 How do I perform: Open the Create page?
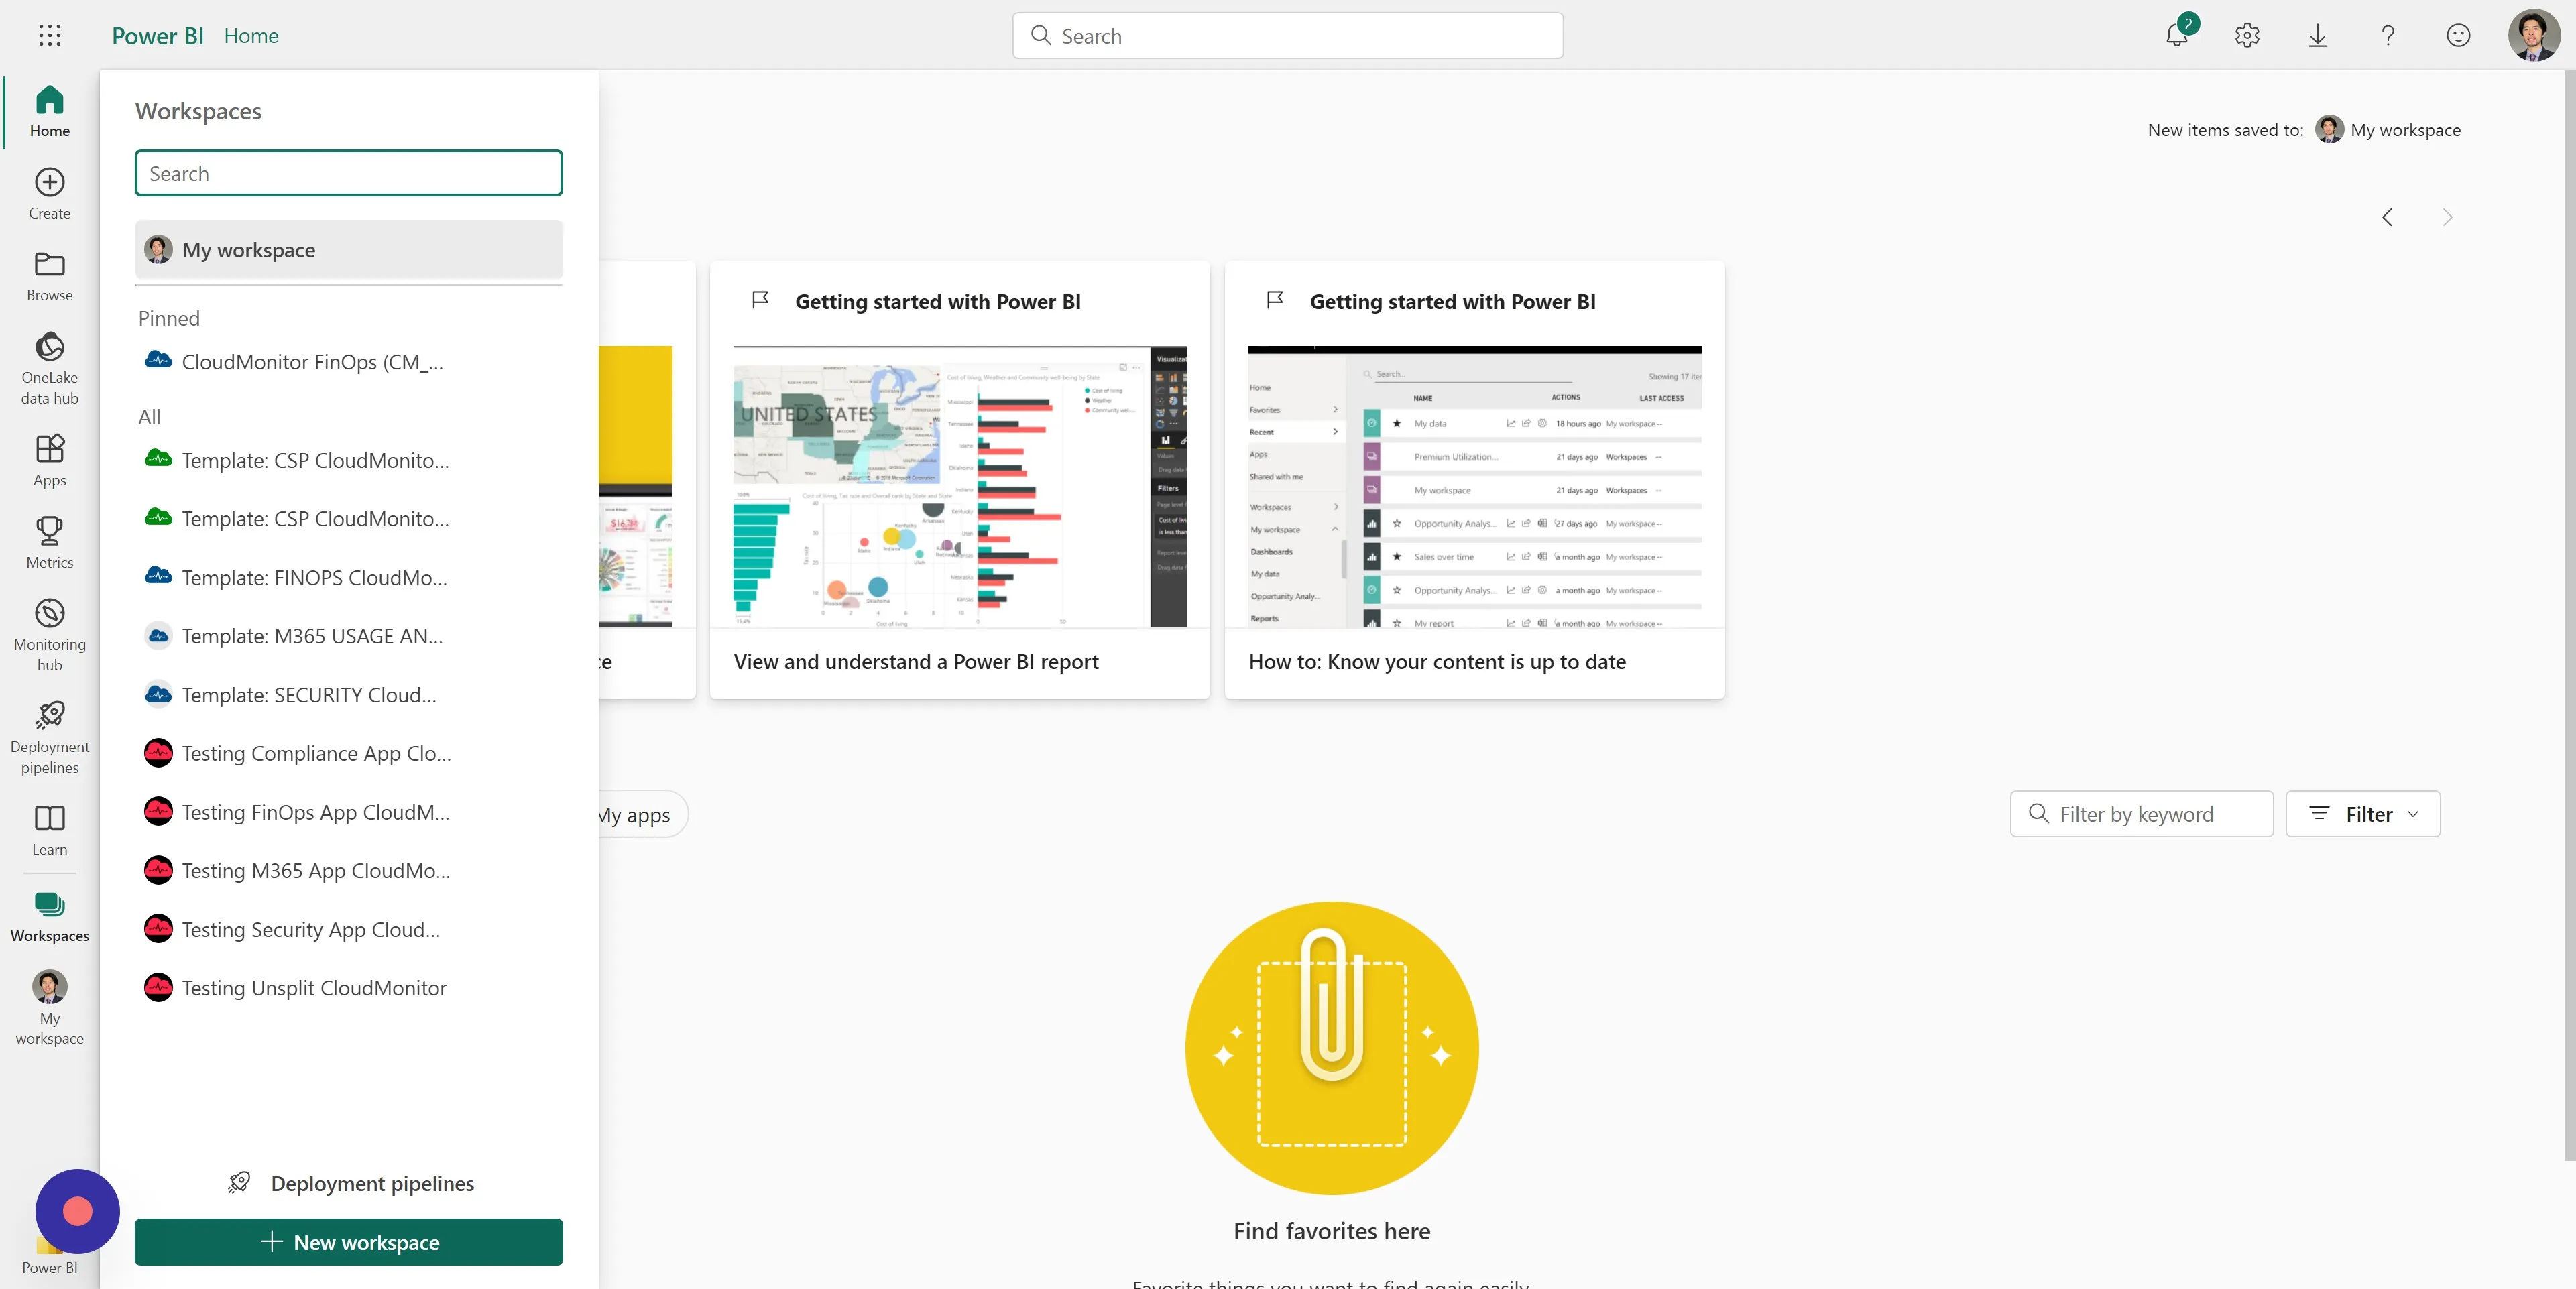pyautogui.click(x=49, y=194)
